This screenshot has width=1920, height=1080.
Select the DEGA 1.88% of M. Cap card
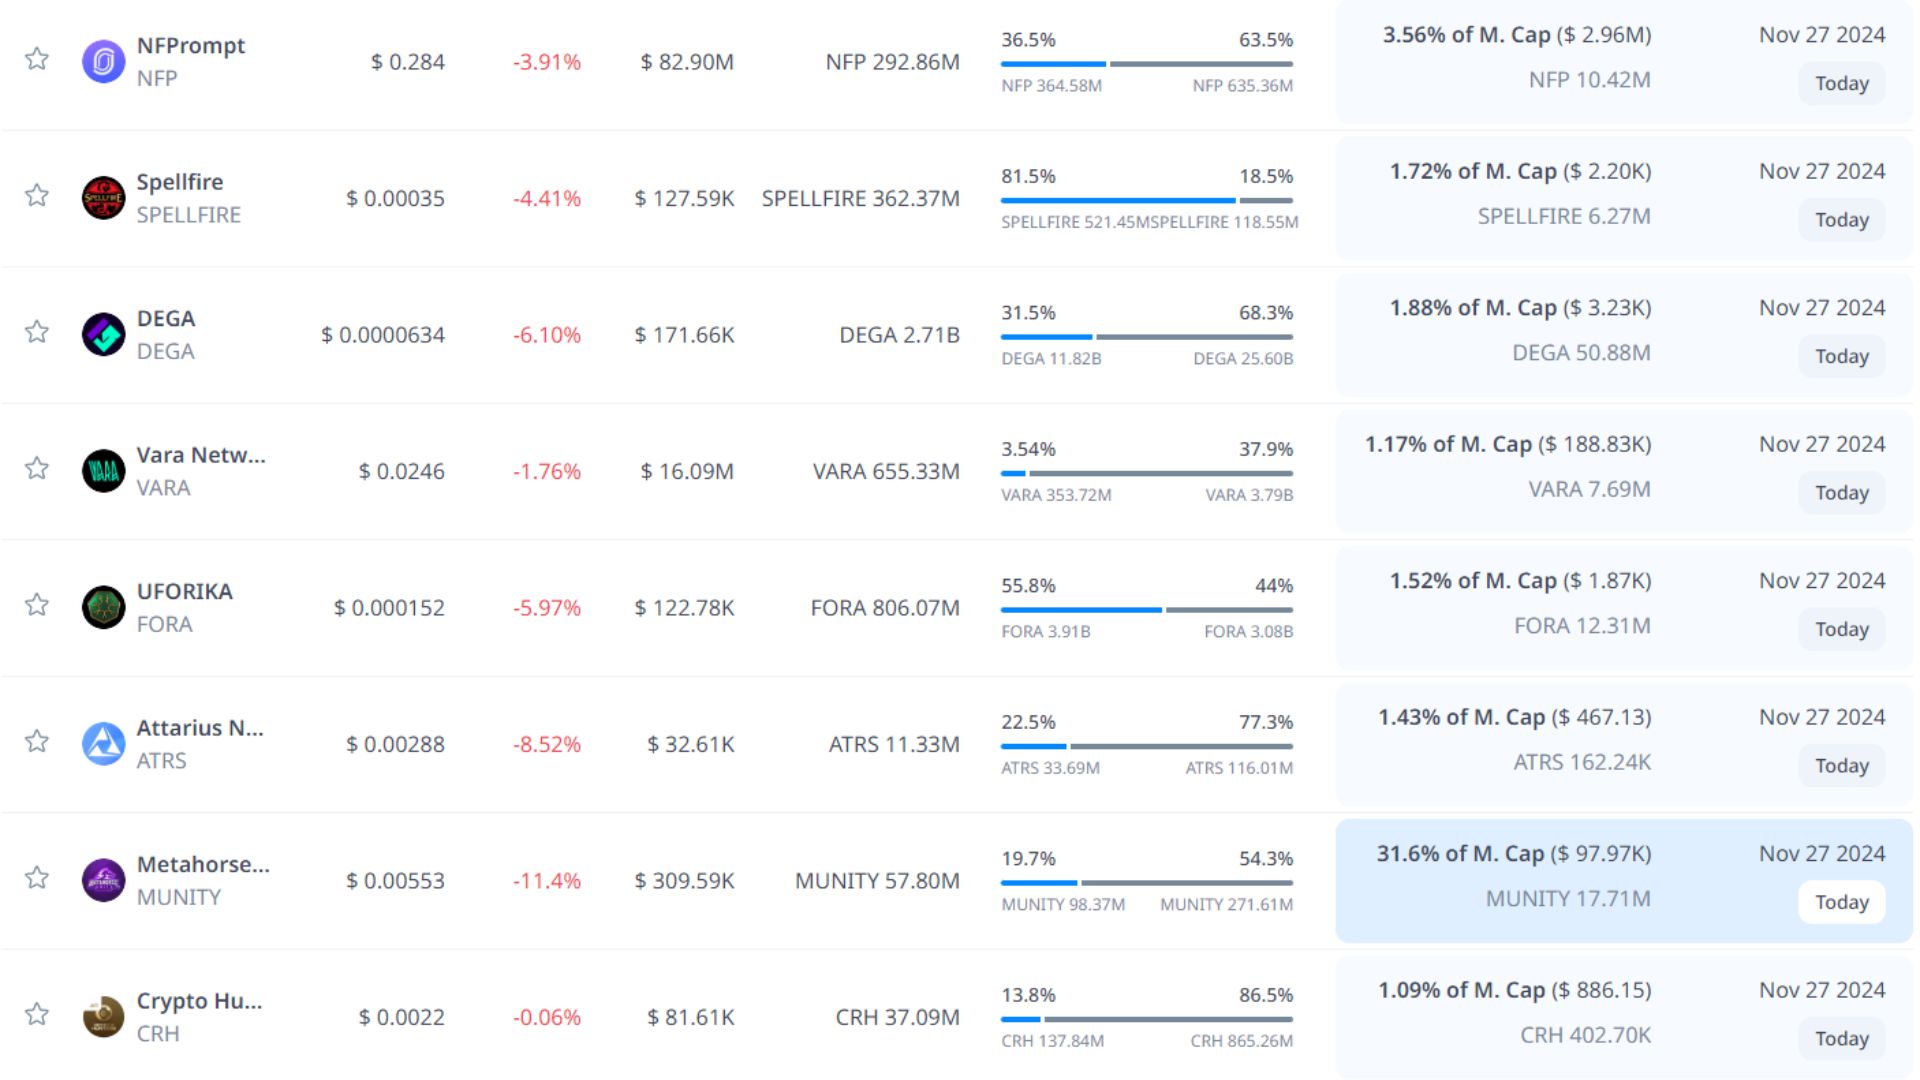pos(1622,334)
